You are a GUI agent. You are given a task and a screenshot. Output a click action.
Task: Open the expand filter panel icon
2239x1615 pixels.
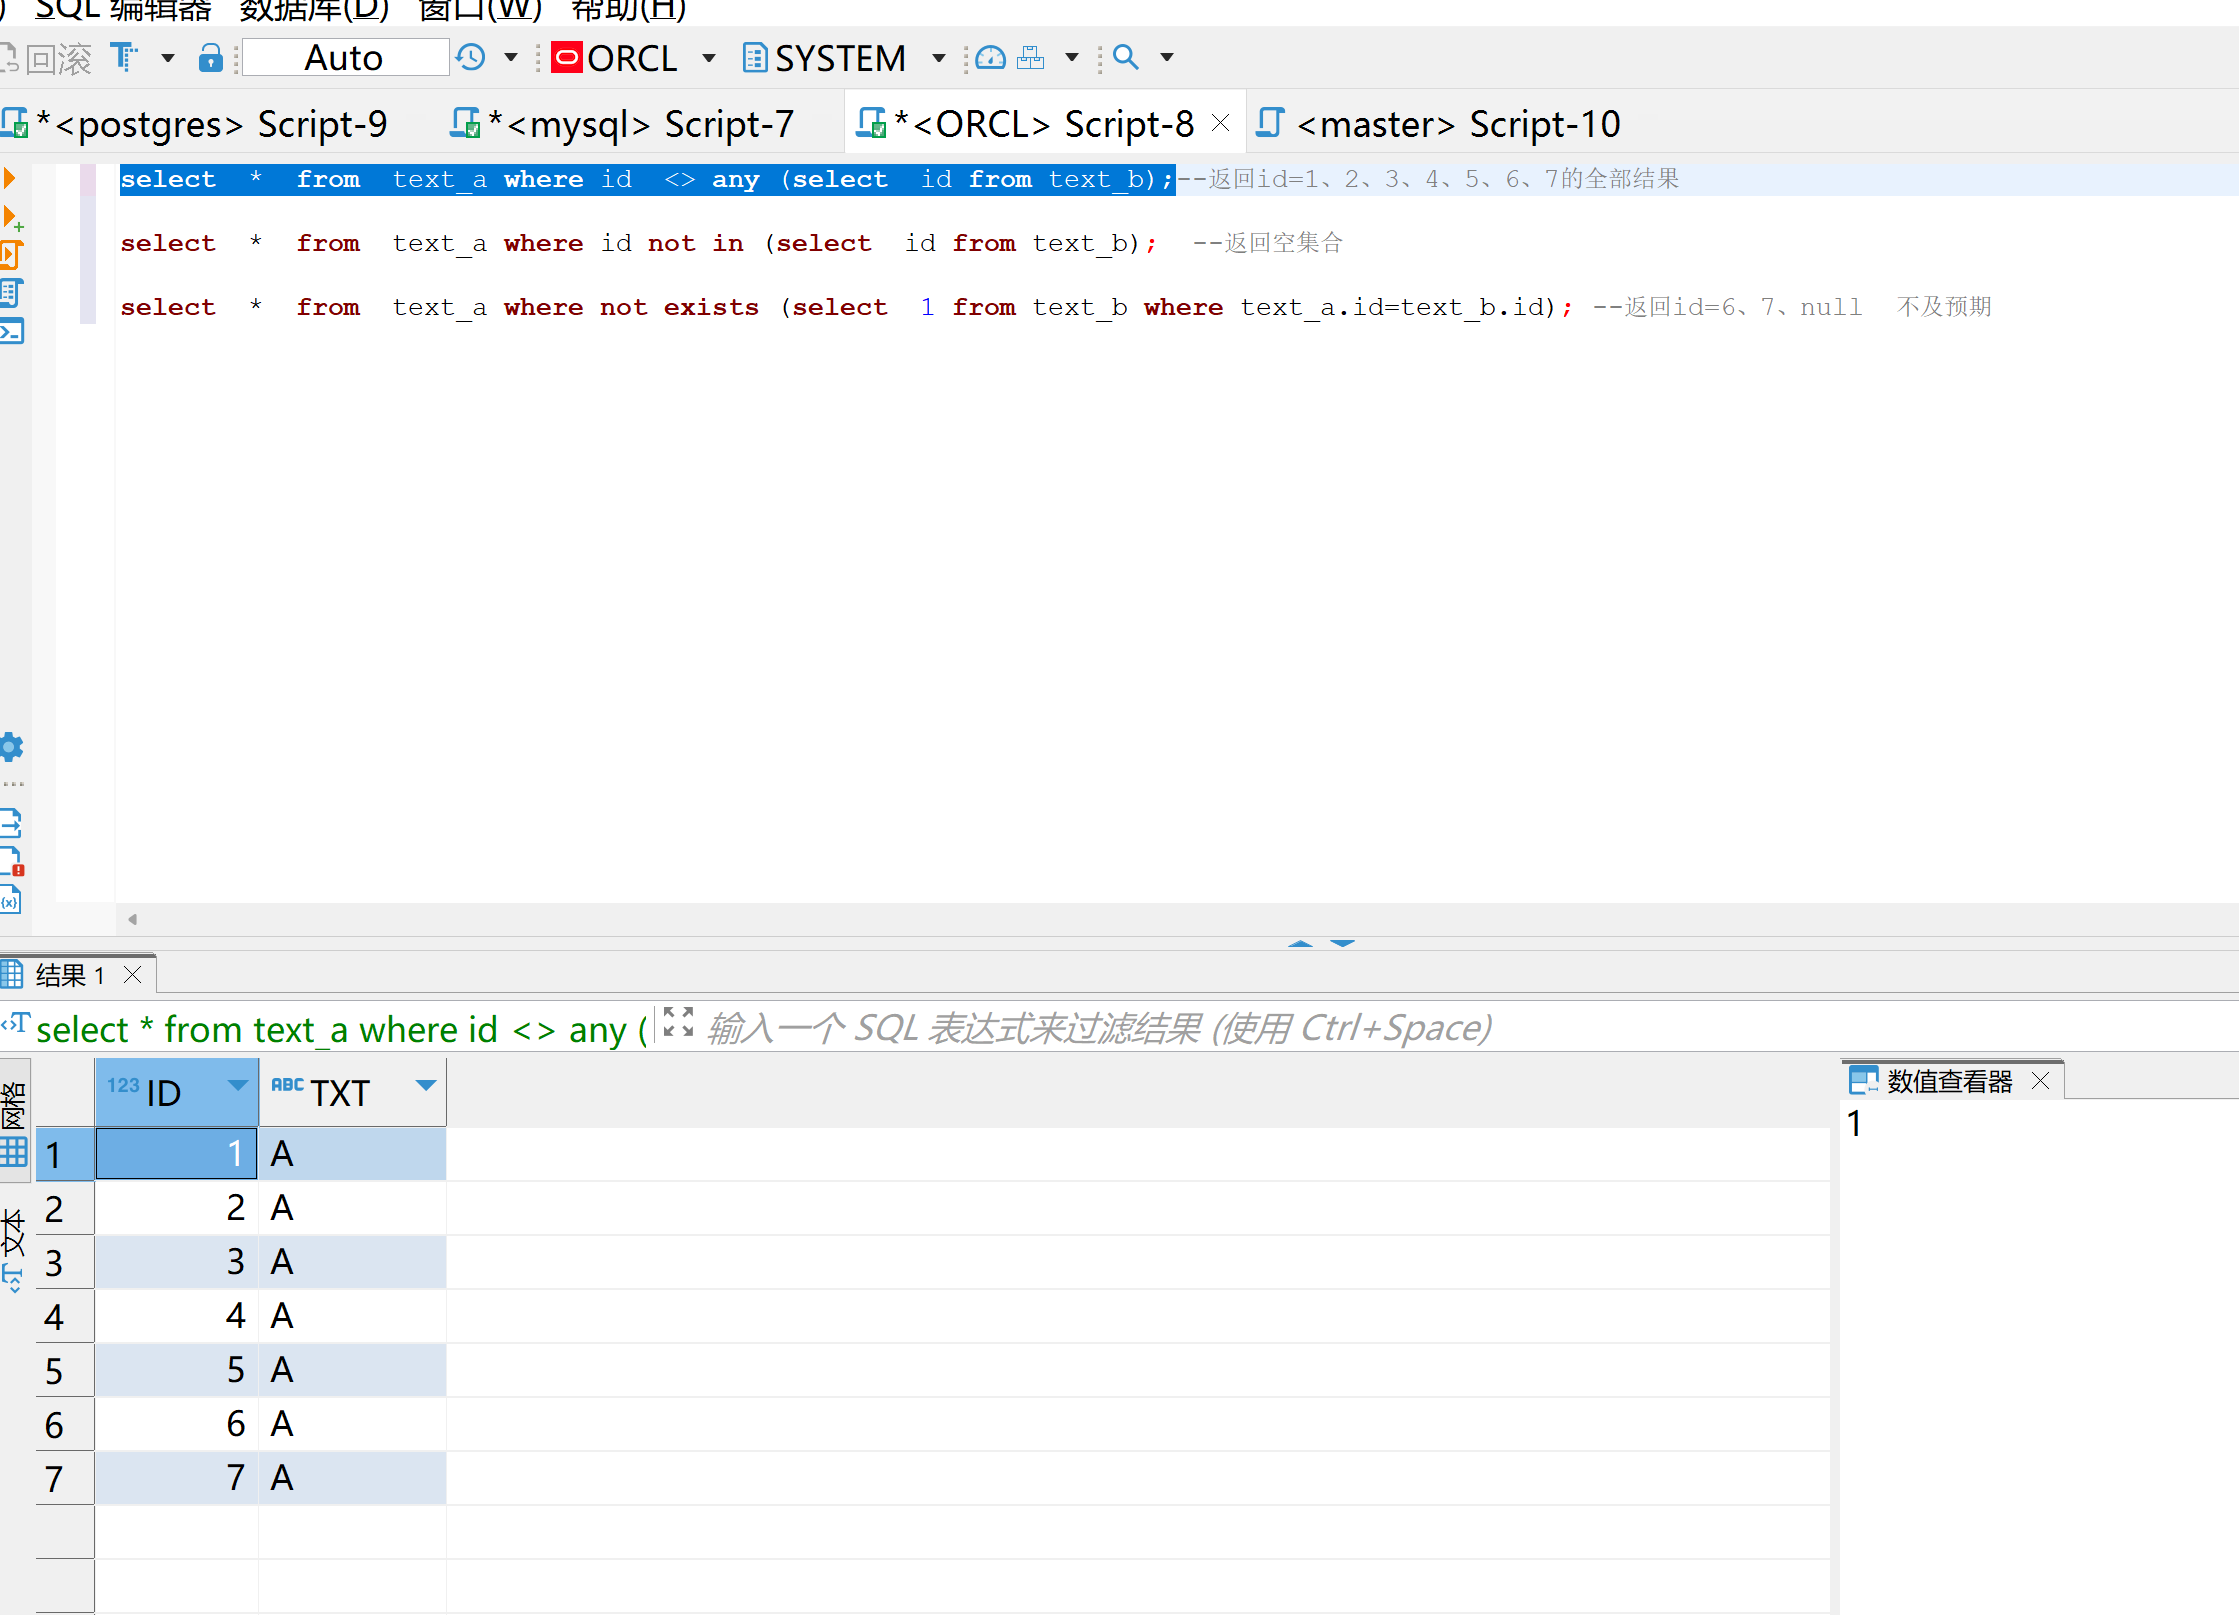[x=678, y=1023]
